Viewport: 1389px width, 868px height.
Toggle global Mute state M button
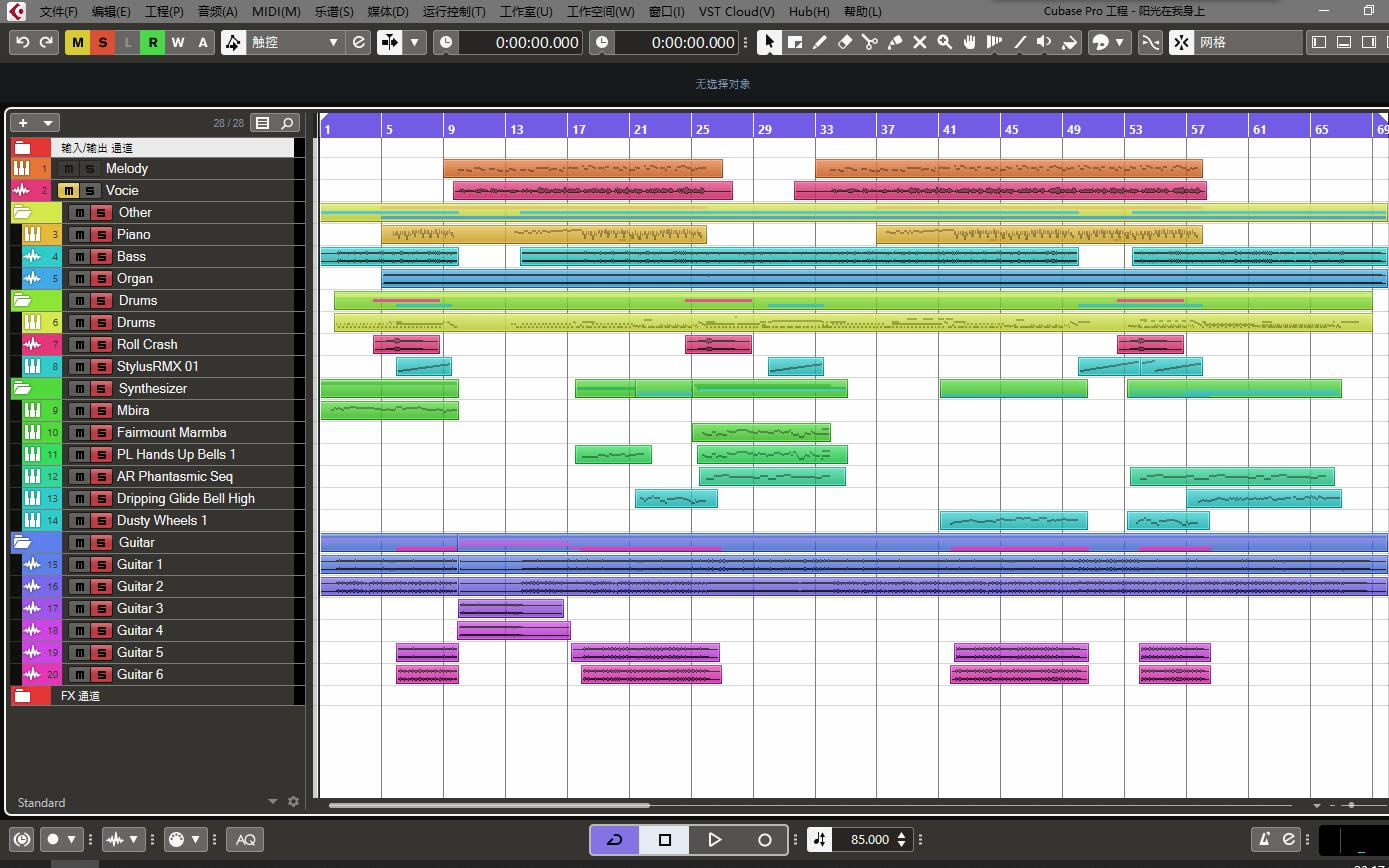point(78,42)
